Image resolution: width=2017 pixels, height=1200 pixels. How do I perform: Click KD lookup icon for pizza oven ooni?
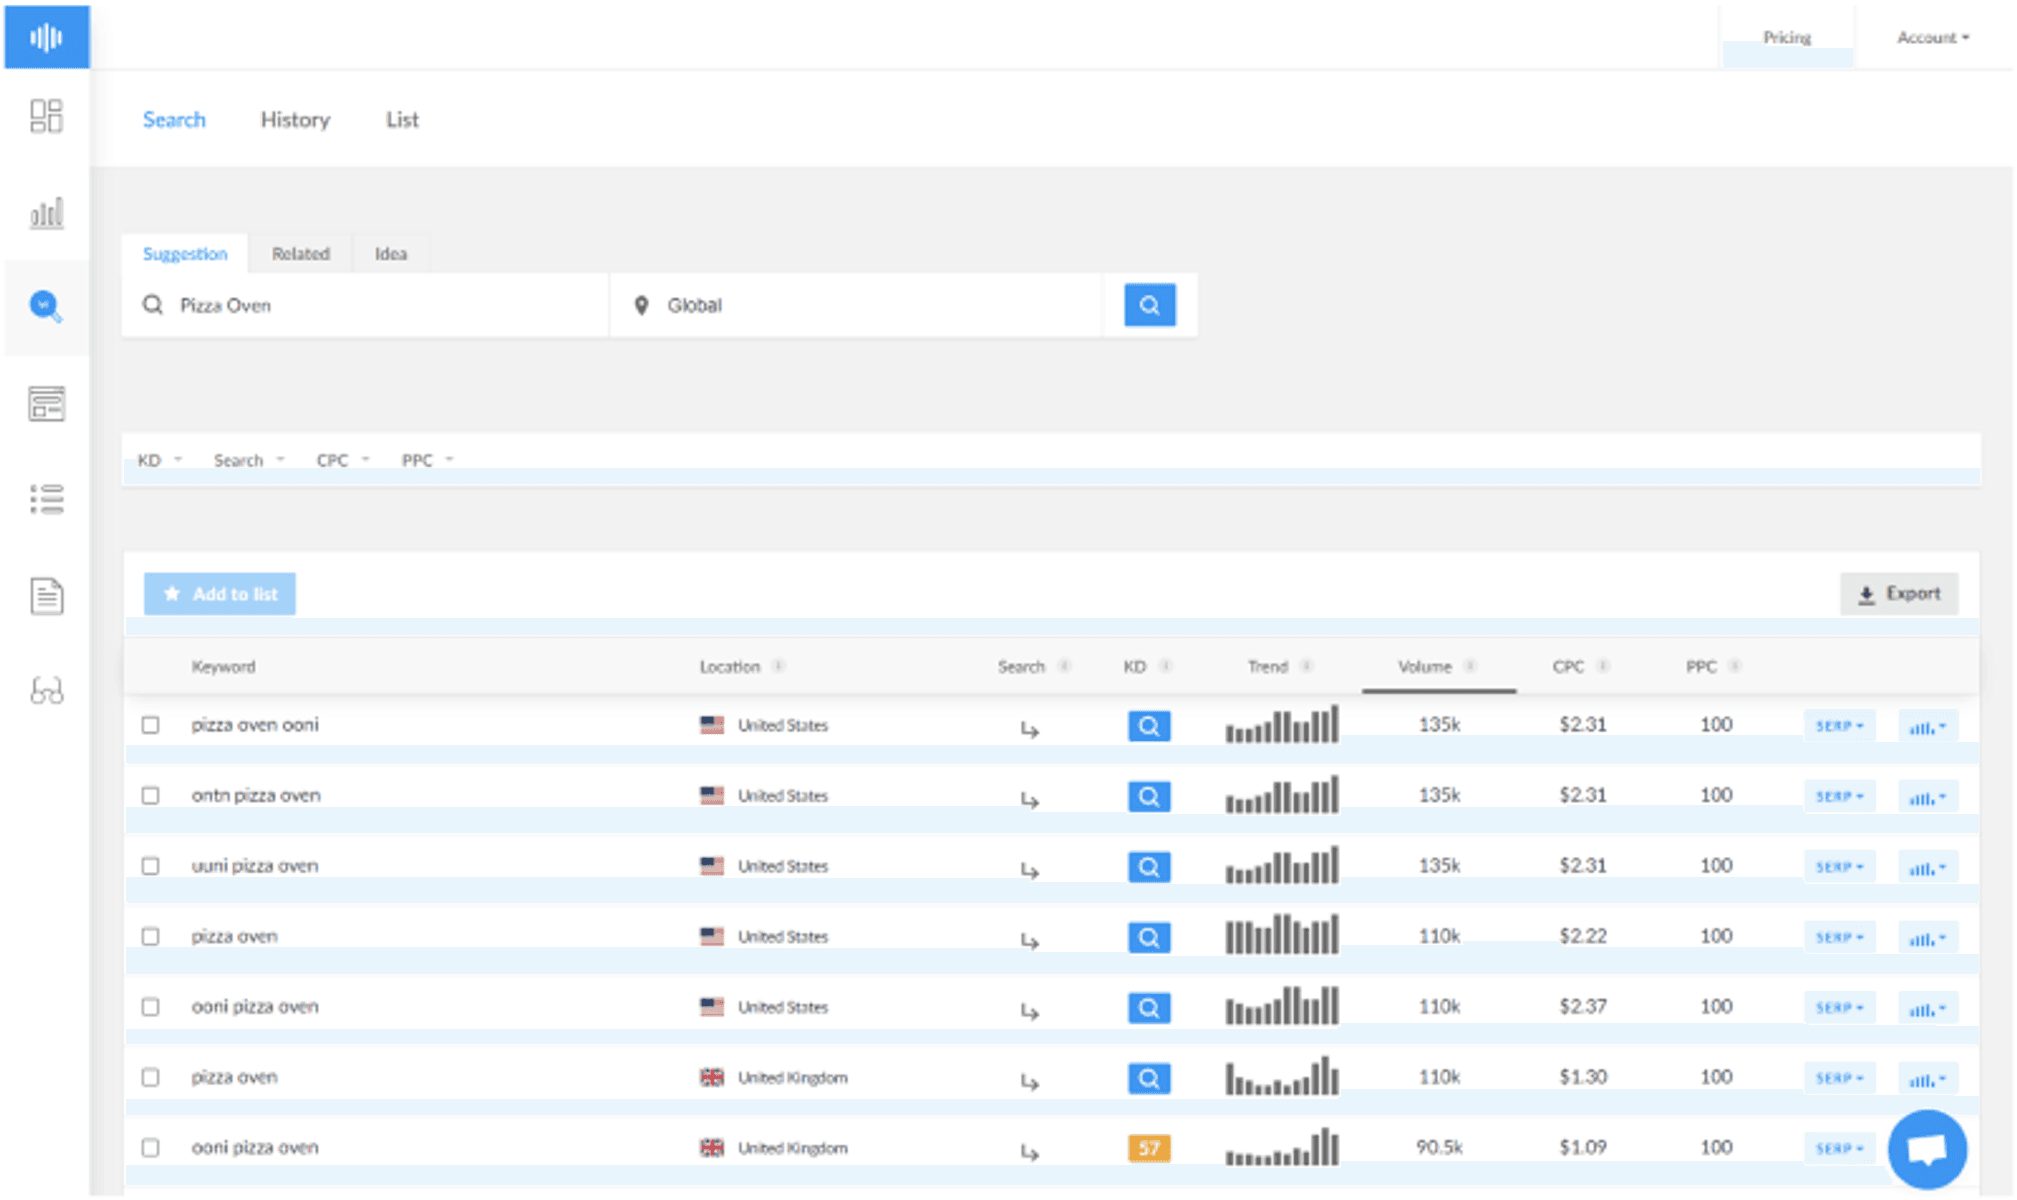[x=1149, y=726]
